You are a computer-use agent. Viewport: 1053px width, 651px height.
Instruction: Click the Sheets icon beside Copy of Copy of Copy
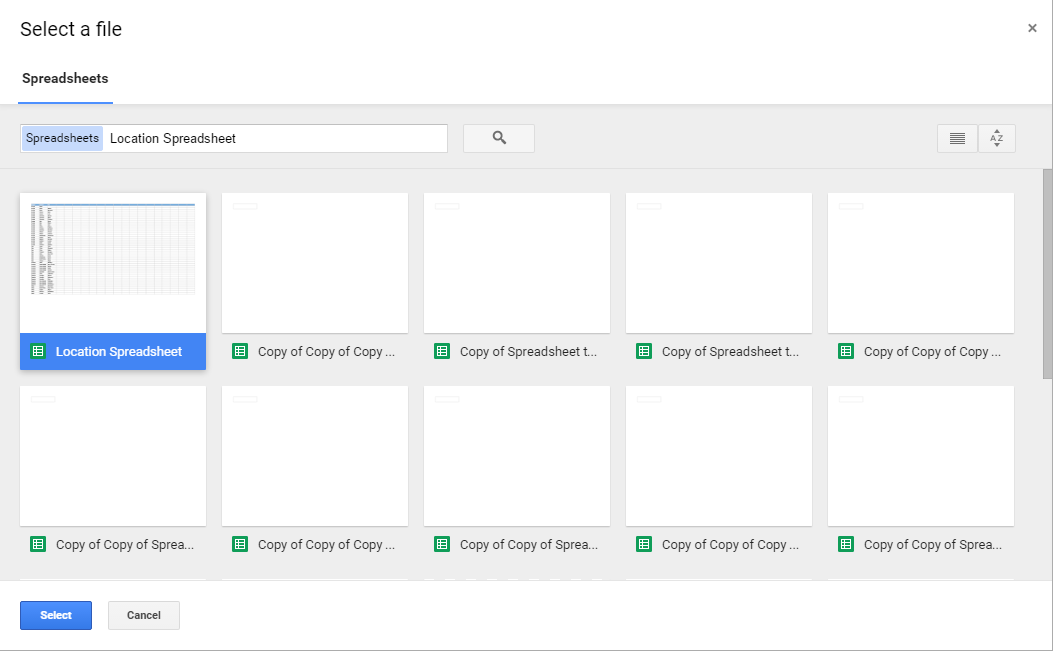tap(239, 351)
